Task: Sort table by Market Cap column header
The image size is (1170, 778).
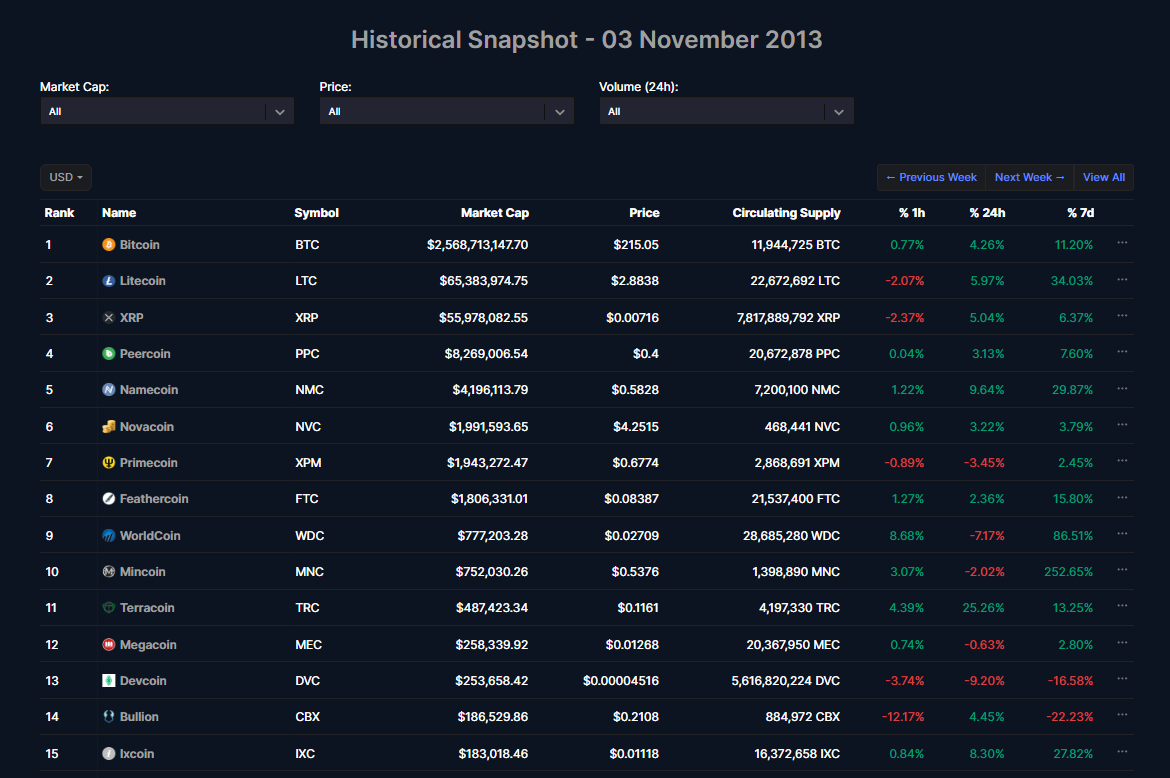Action: pyautogui.click(x=494, y=213)
